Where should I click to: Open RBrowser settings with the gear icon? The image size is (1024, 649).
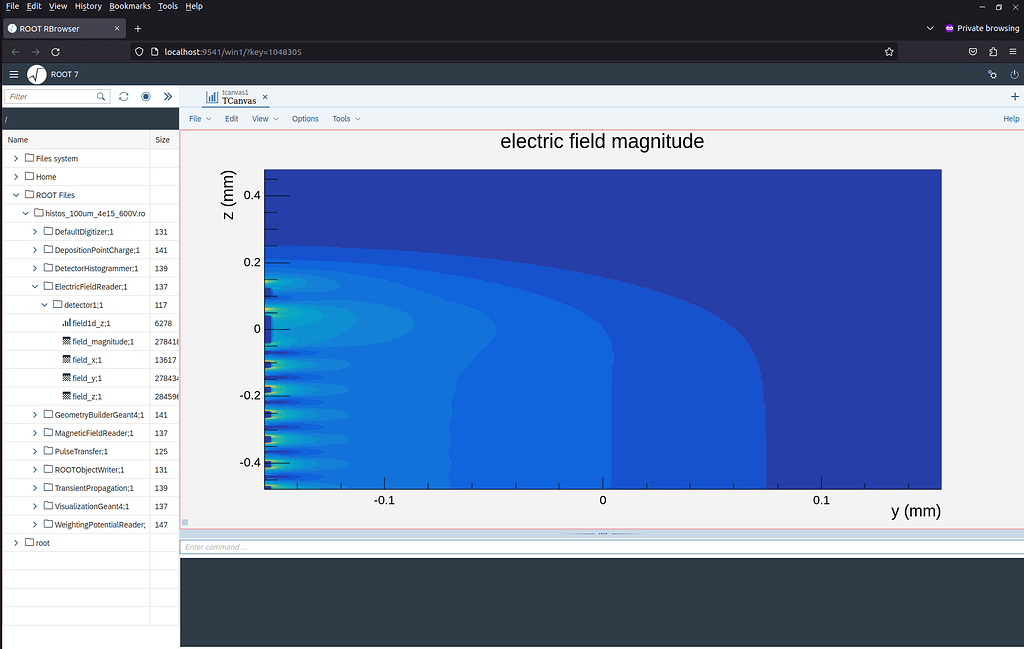point(991,74)
